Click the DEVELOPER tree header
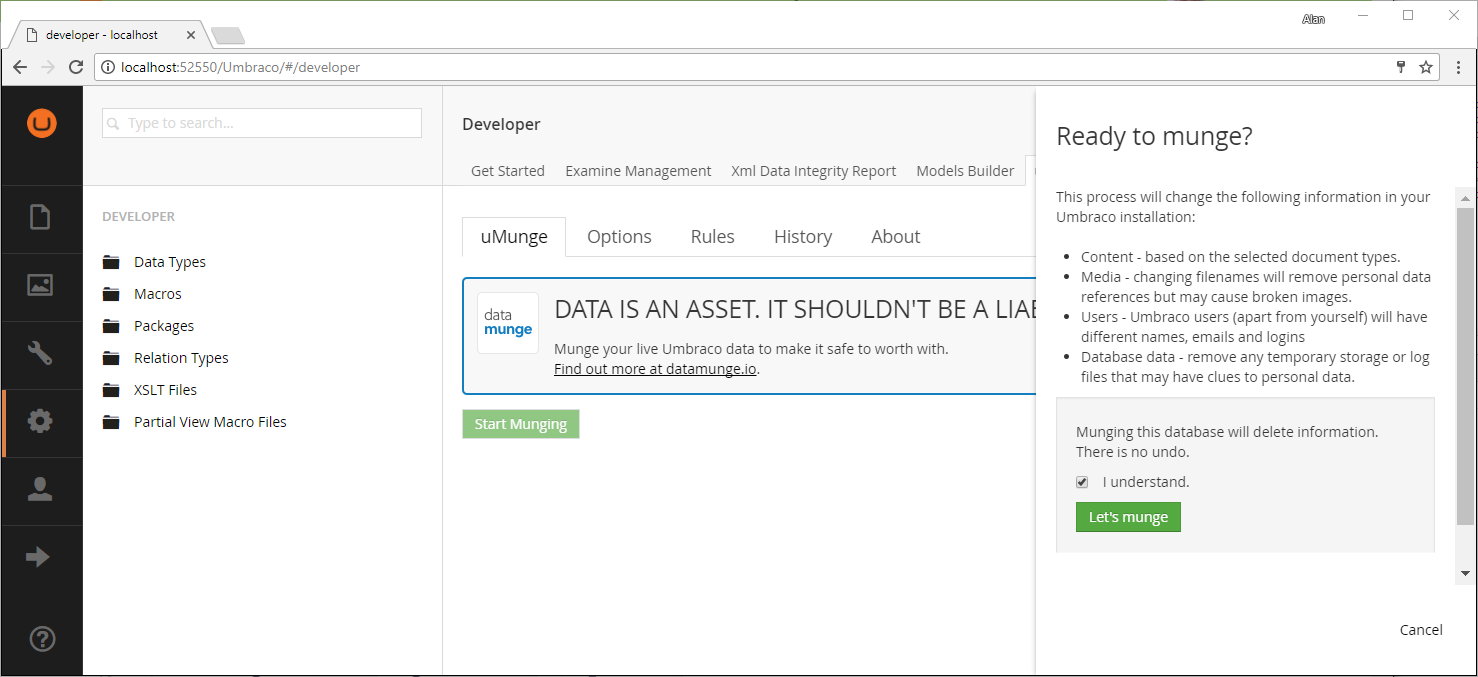 138,216
